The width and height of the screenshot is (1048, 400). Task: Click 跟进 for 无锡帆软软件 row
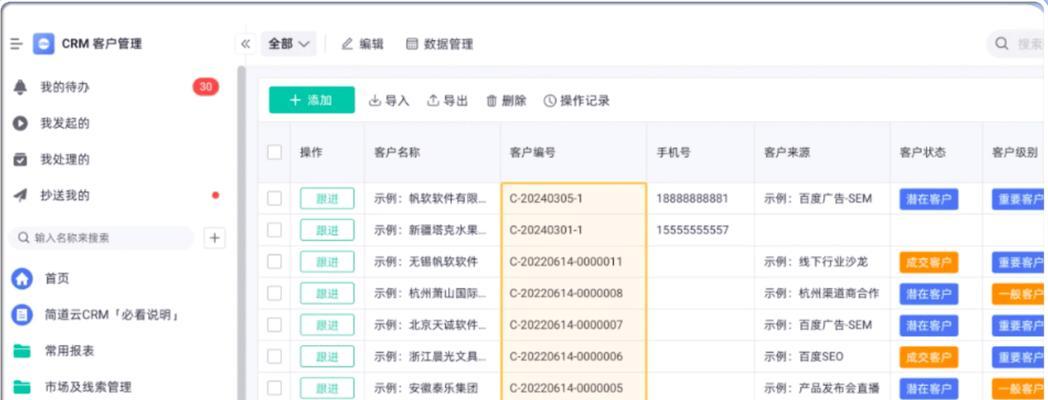point(327,262)
